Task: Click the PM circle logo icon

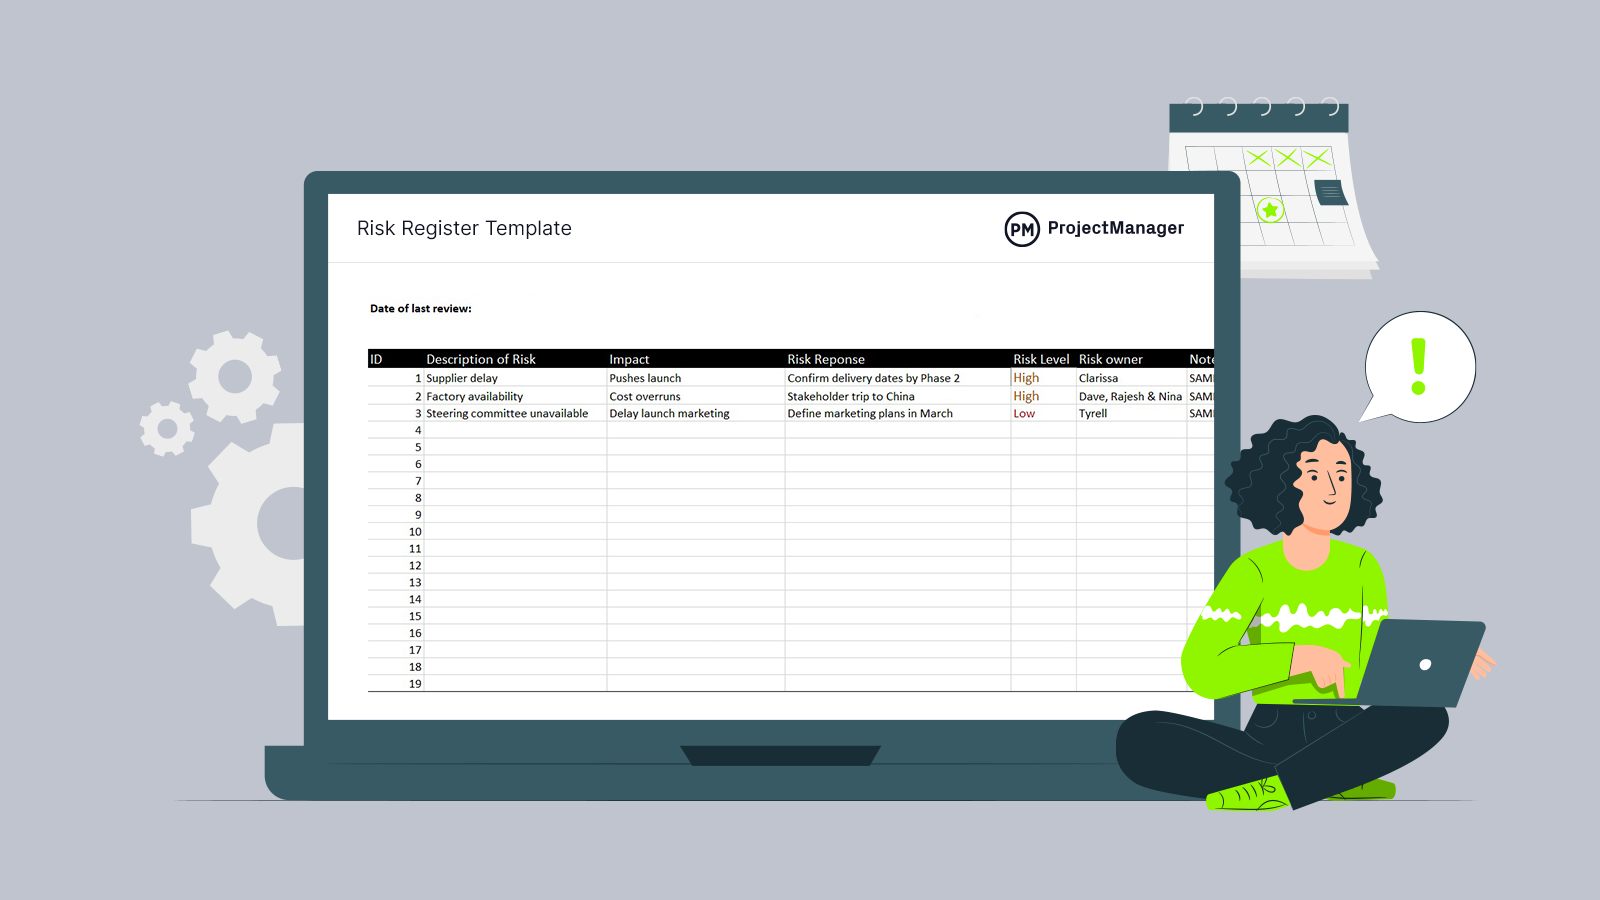Action: (1021, 229)
